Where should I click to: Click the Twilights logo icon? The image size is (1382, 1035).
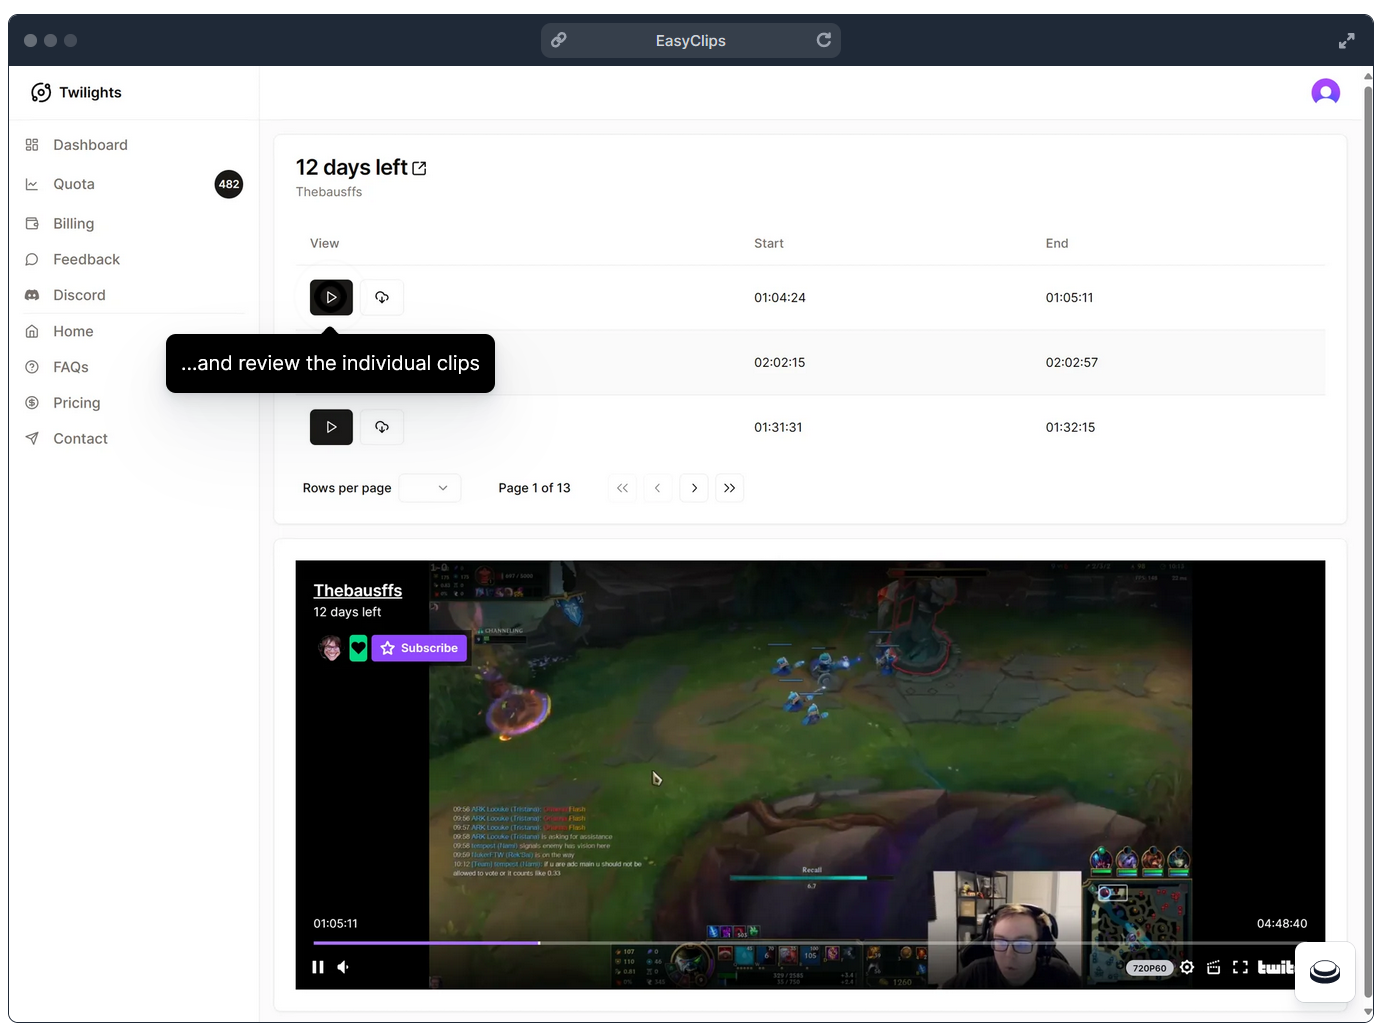[41, 92]
